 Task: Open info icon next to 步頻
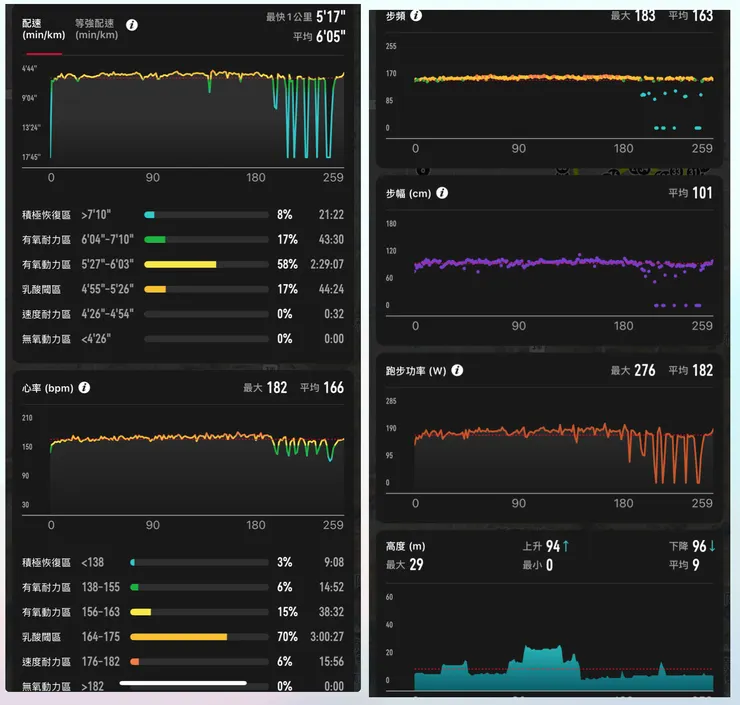point(416,15)
